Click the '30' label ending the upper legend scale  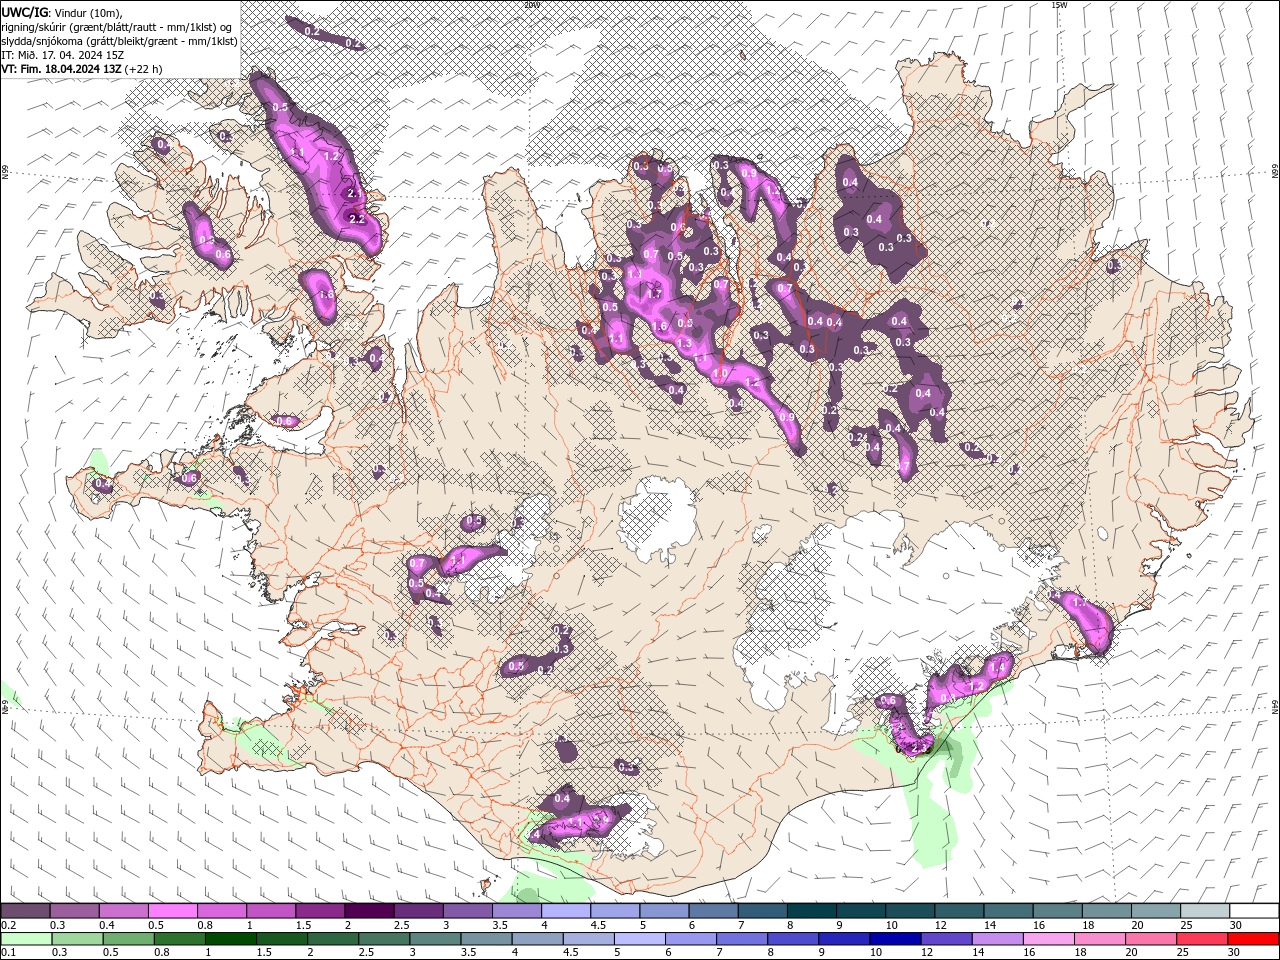[x=1235, y=925]
